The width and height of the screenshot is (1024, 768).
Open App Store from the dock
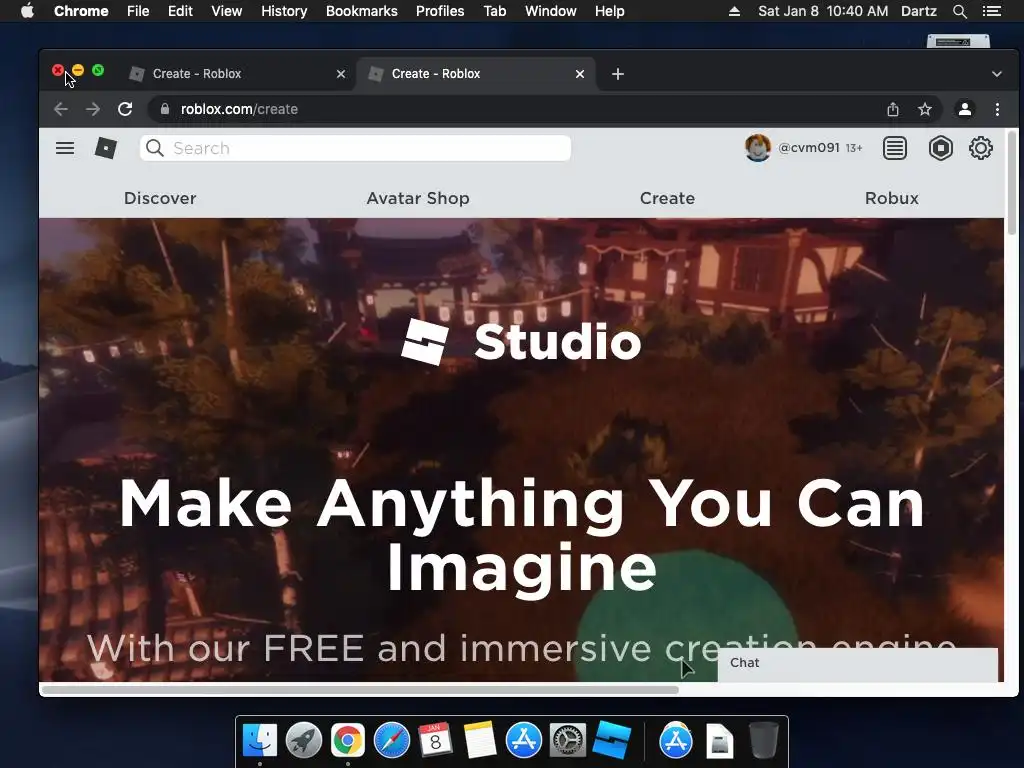point(524,741)
